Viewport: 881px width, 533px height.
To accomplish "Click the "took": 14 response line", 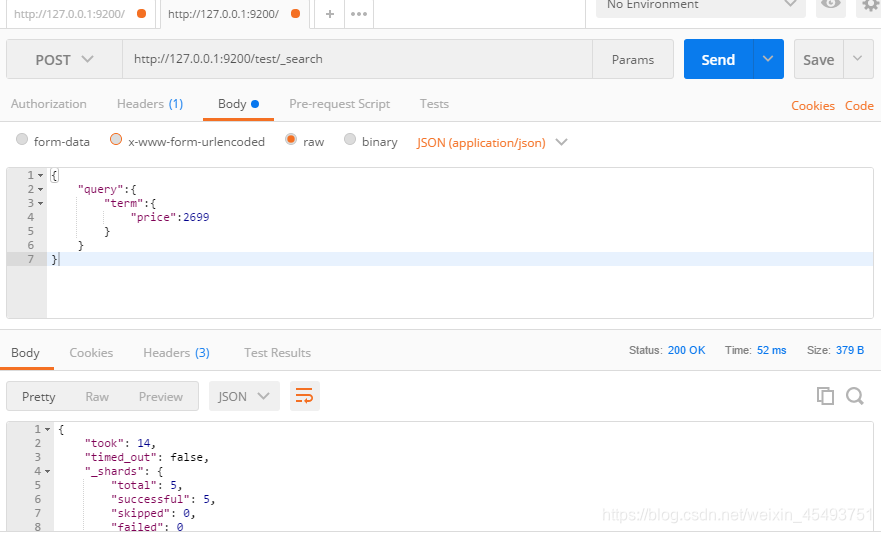I will [120, 444].
